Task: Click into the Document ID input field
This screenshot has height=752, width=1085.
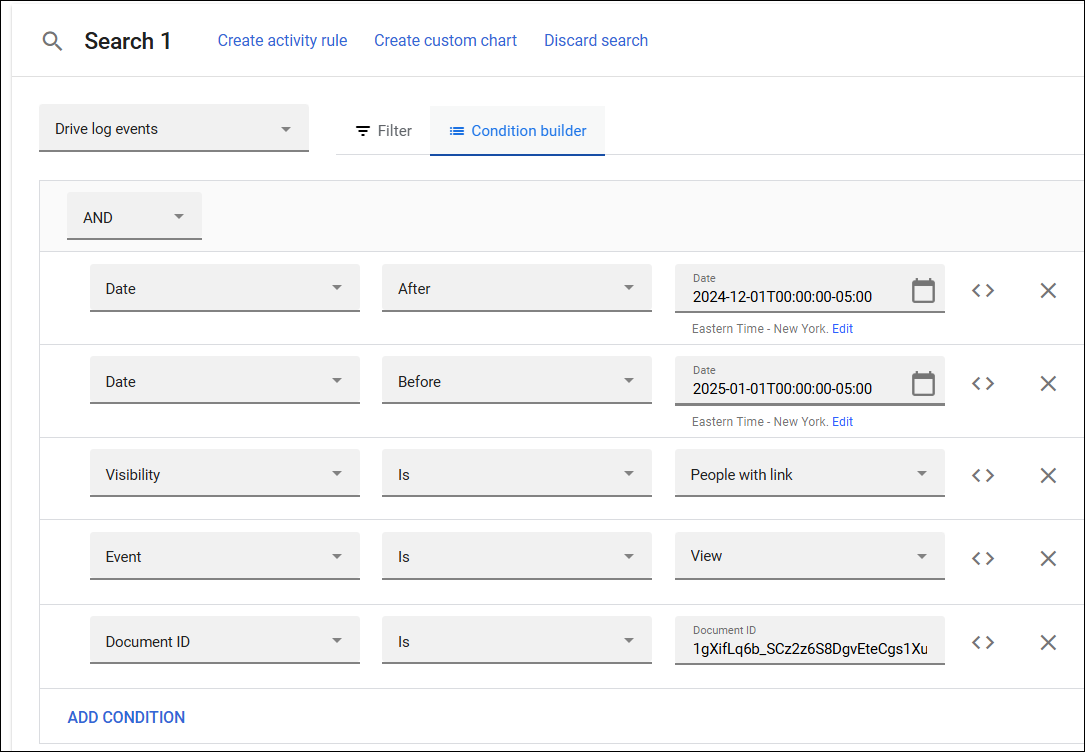Action: pyautogui.click(x=808, y=649)
